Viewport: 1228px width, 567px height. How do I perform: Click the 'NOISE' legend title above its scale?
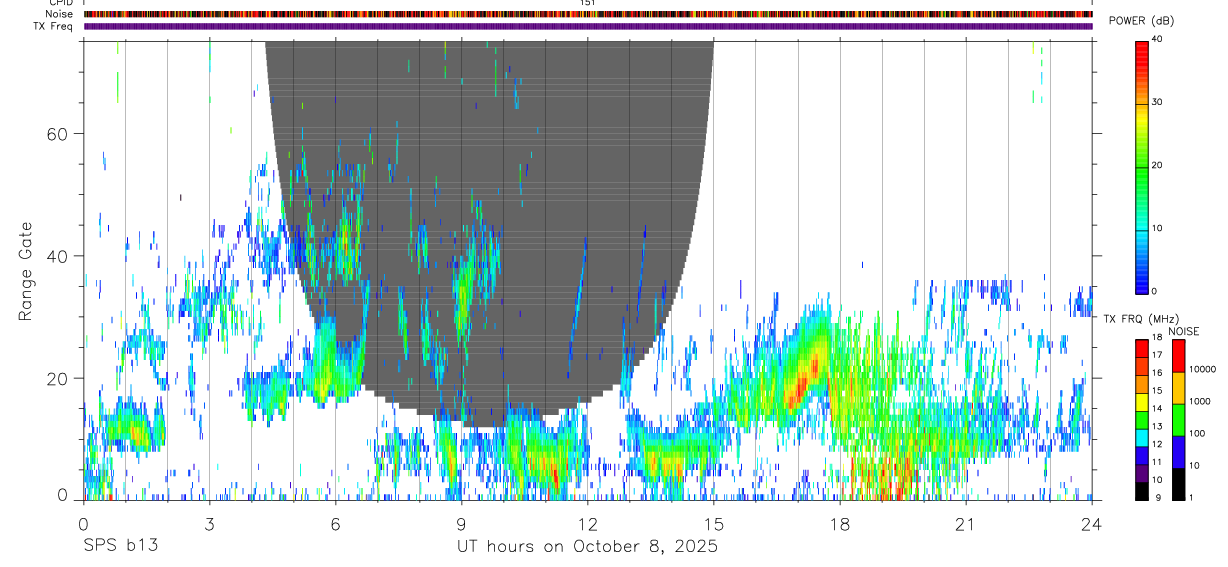[x=1184, y=331]
